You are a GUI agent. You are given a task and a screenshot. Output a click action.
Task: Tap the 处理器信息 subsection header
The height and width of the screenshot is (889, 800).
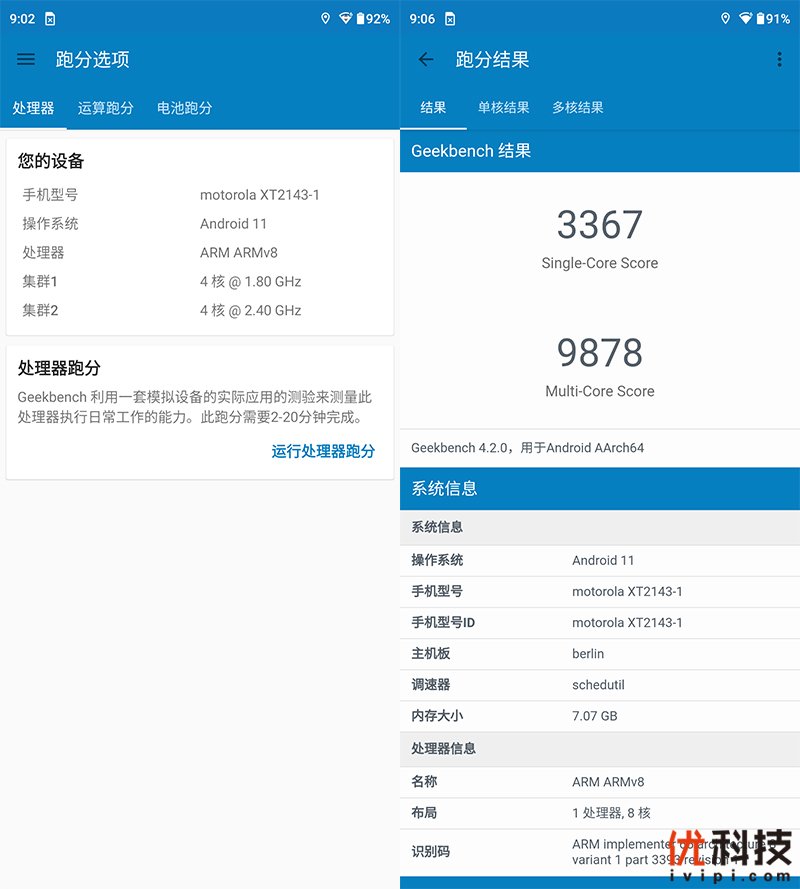point(600,749)
